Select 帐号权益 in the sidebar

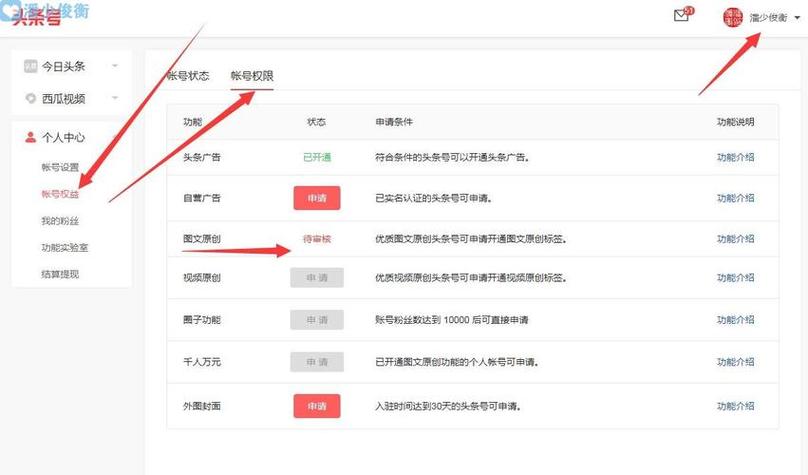point(60,194)
